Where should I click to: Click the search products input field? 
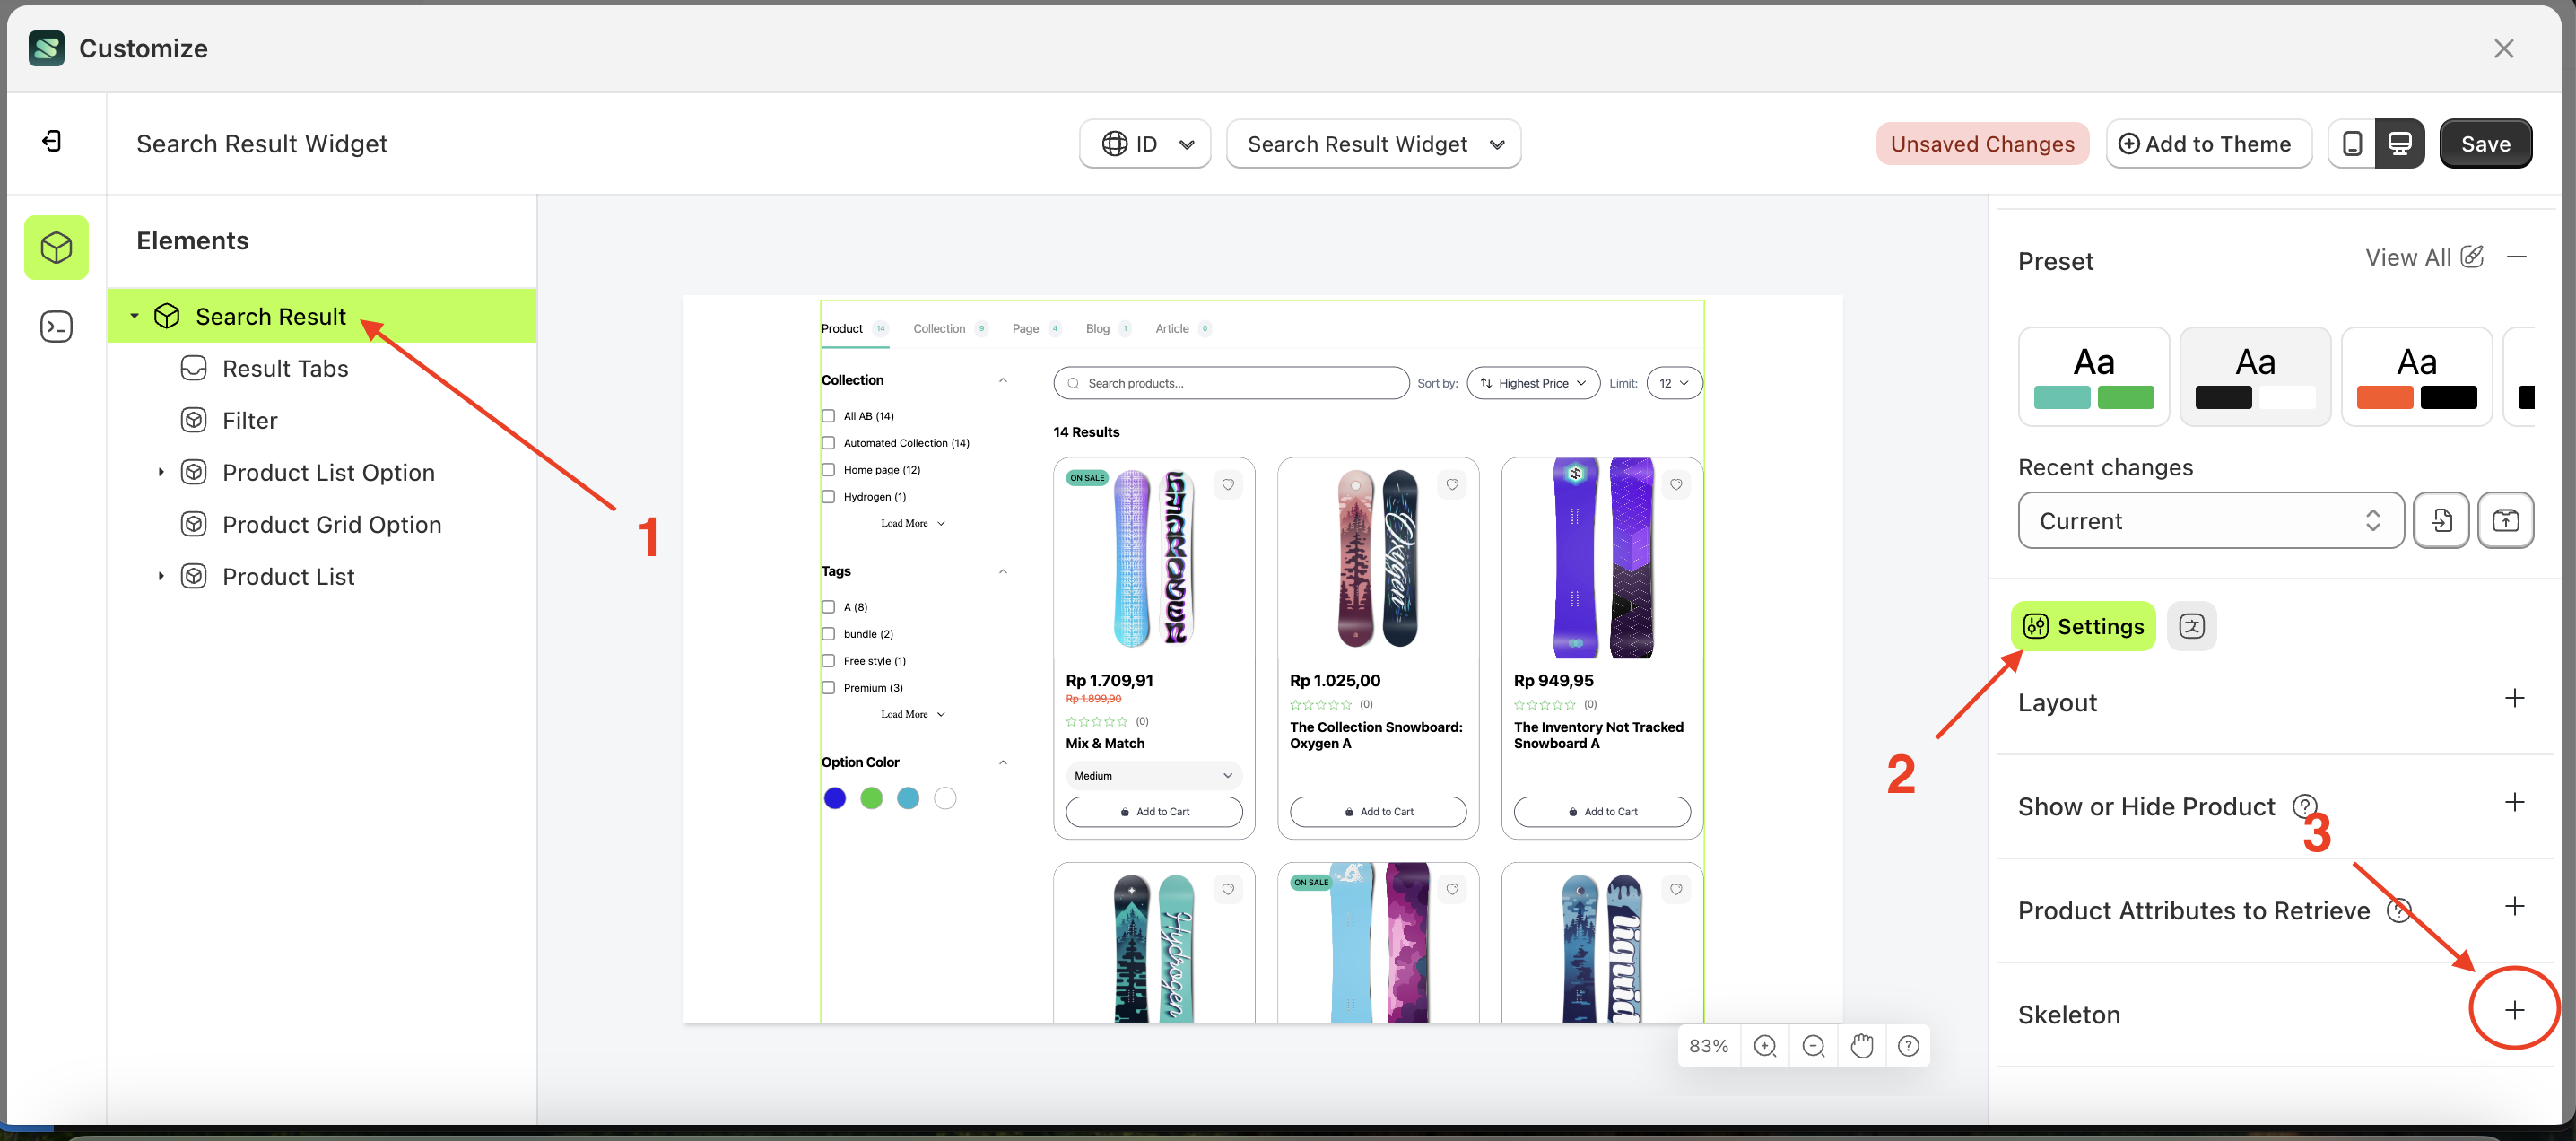tap(1230, 382)
